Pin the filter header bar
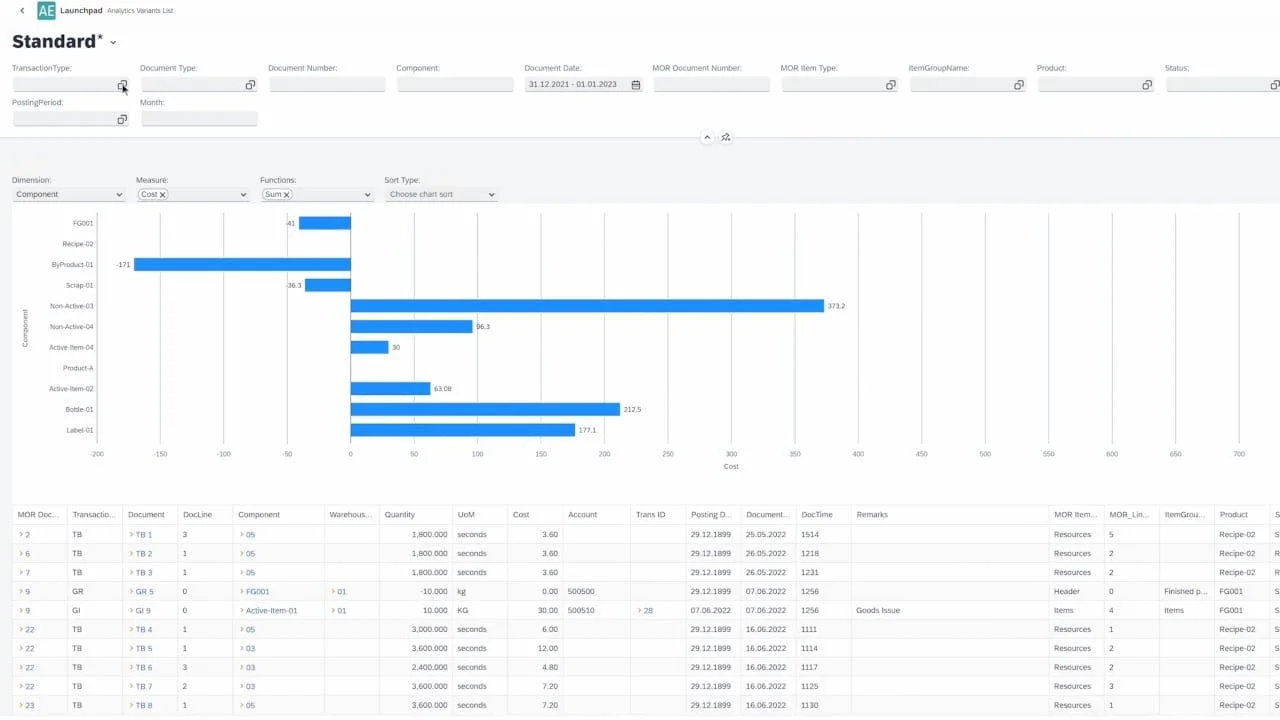 726,137
